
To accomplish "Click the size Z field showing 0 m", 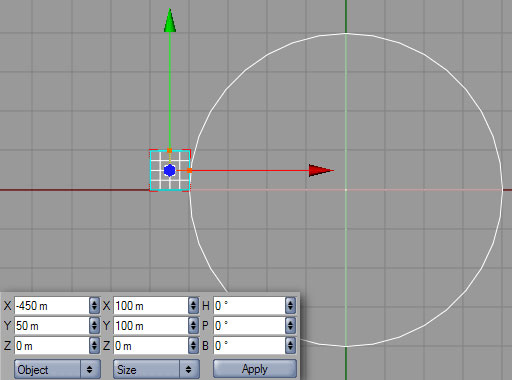I will pos(151,346).
